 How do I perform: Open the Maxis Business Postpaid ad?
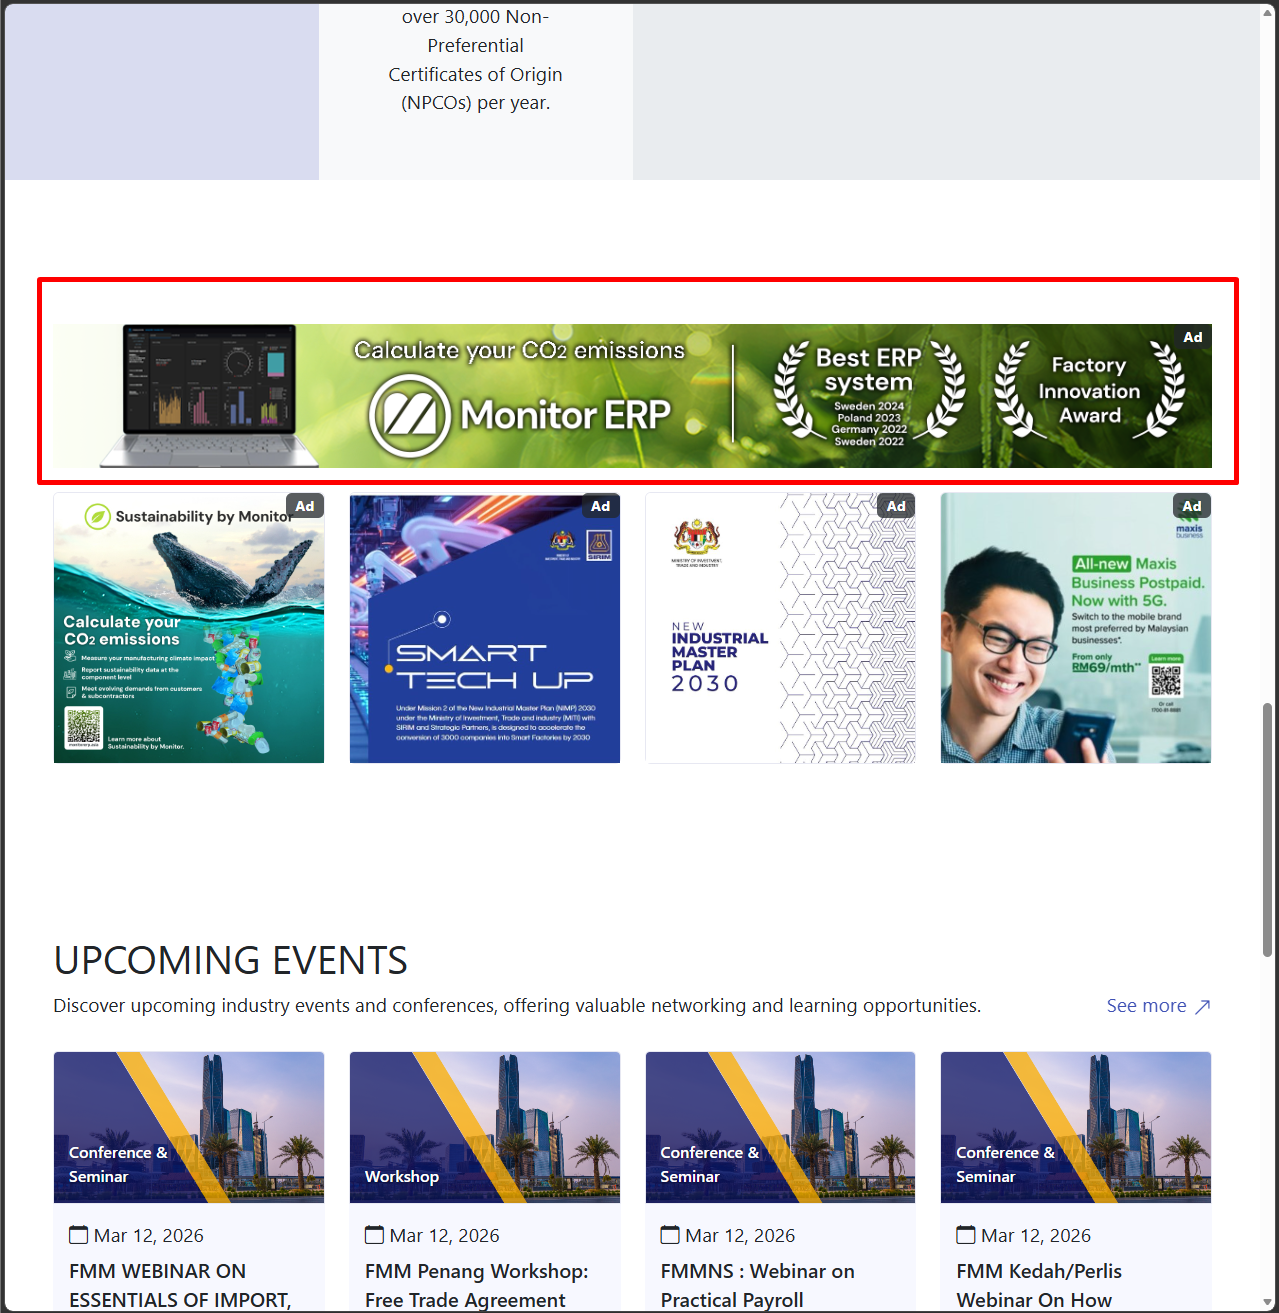1076,628
